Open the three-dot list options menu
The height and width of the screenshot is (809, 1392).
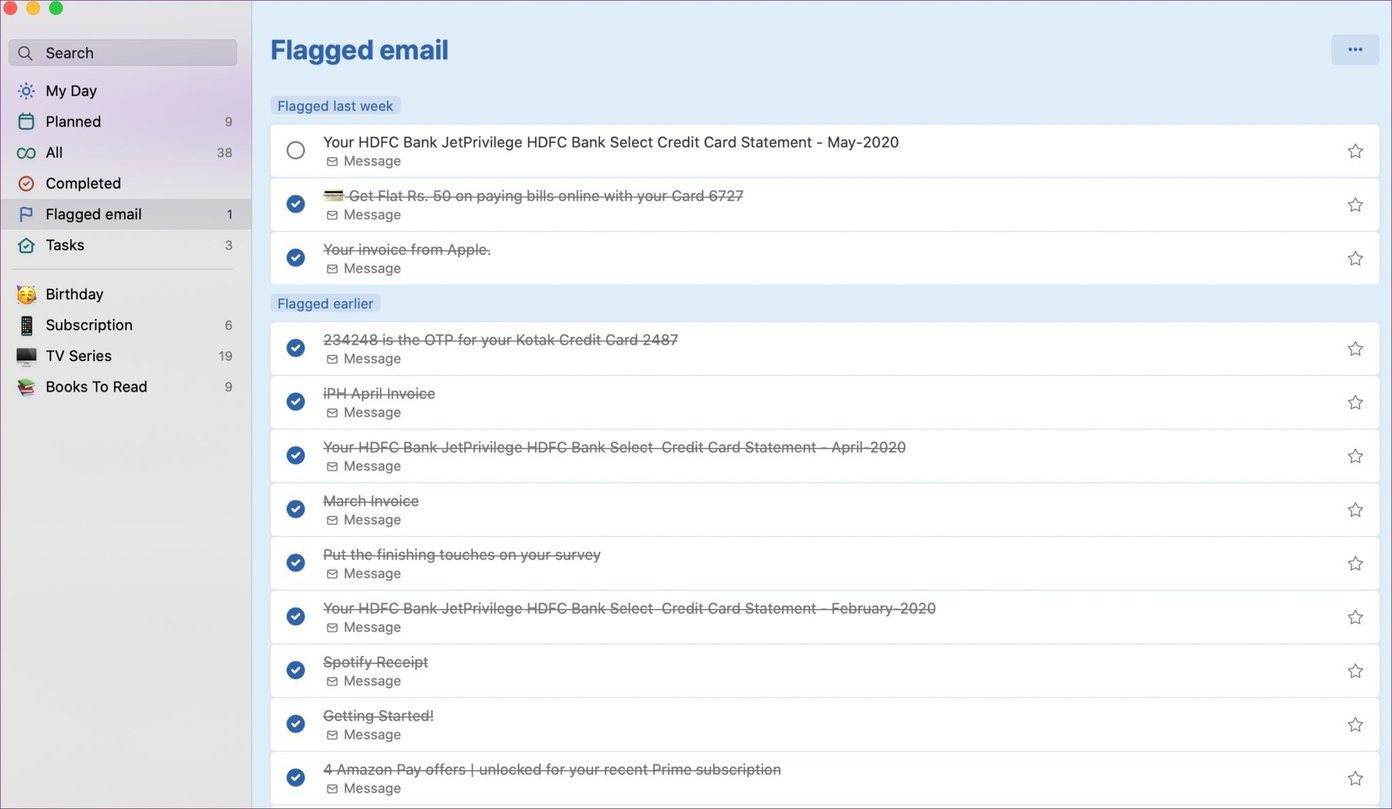click(1355, 50)
